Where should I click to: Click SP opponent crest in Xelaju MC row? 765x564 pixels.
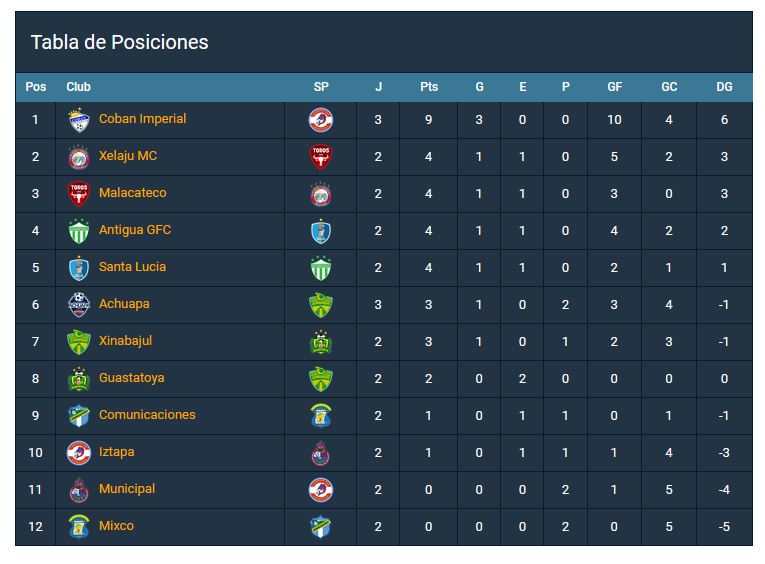coord(321,157)
